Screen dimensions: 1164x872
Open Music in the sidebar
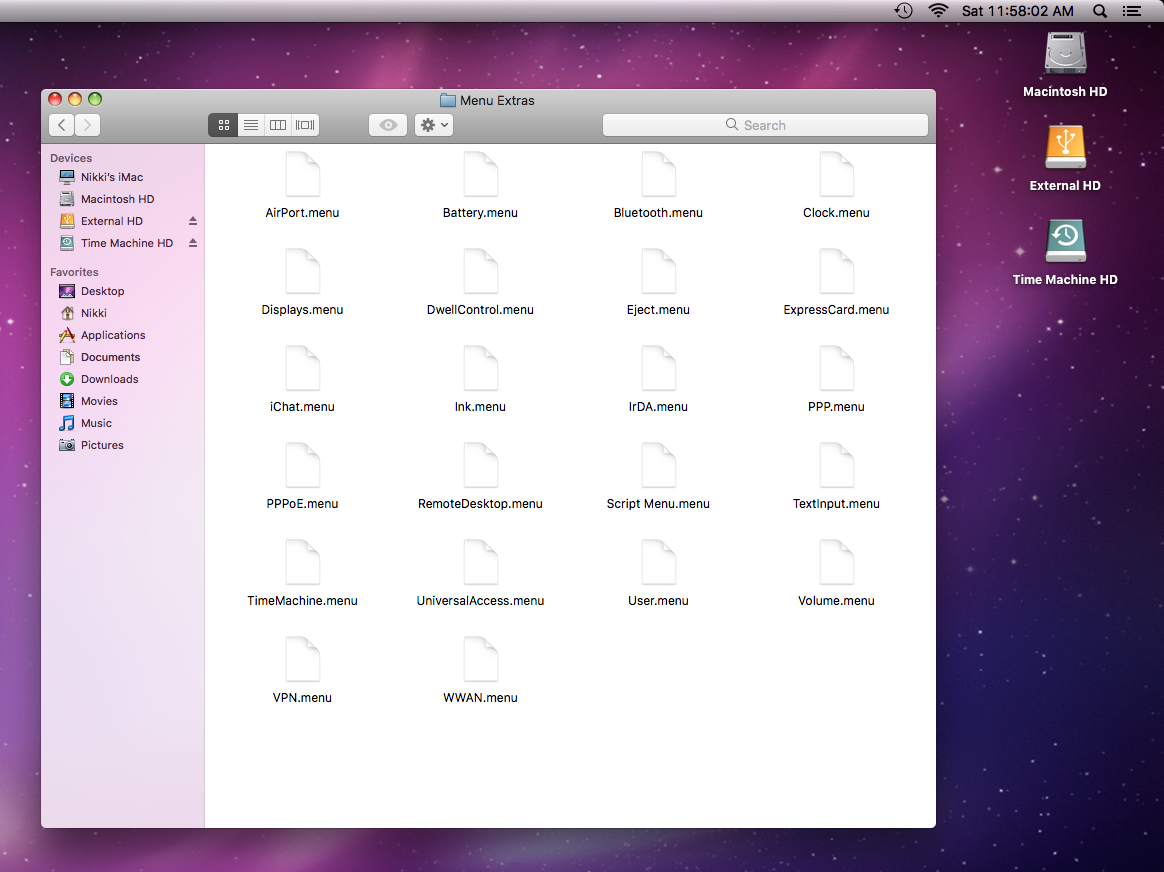coord(122,423)
